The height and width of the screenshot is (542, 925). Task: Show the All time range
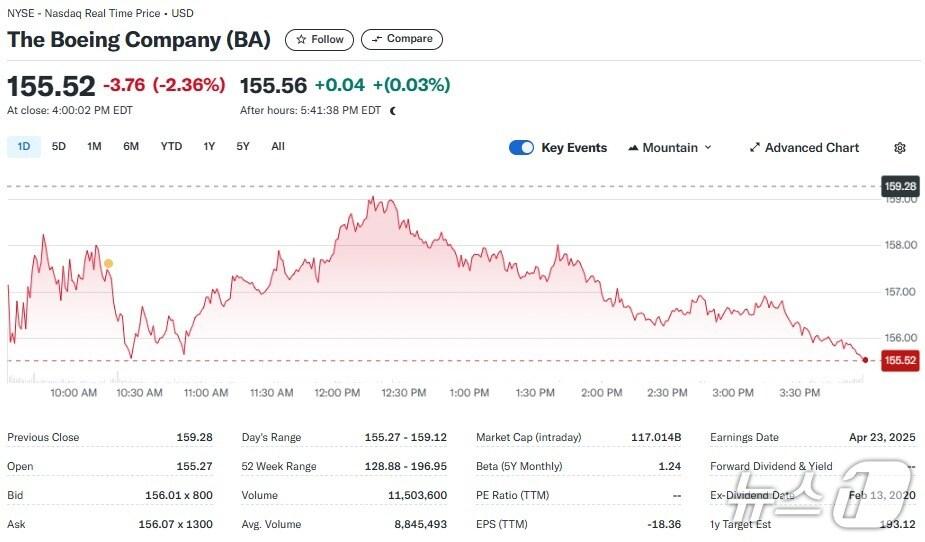pos(278,147)
